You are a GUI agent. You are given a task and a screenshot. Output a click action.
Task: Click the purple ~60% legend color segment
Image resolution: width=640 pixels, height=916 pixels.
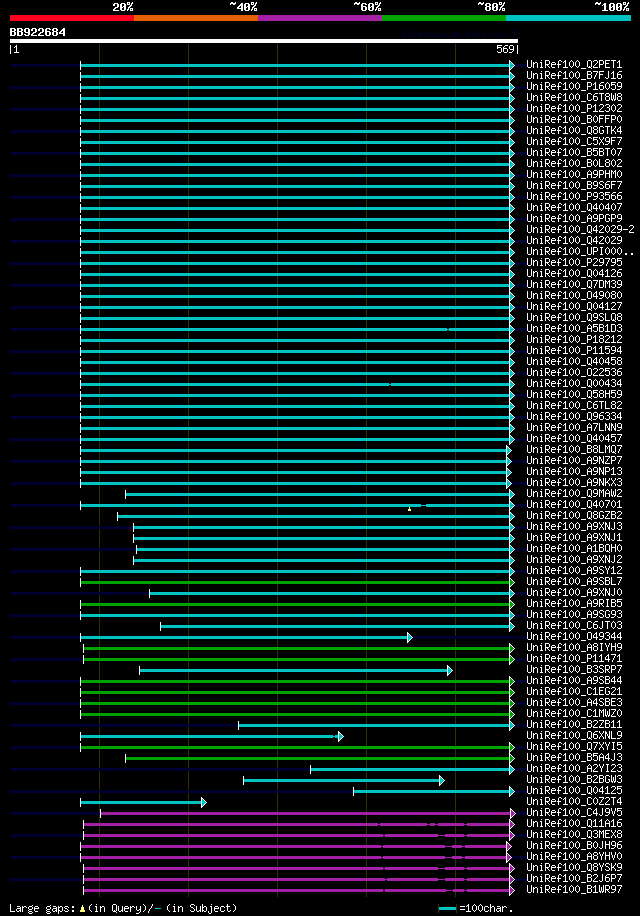pos(320,18)
